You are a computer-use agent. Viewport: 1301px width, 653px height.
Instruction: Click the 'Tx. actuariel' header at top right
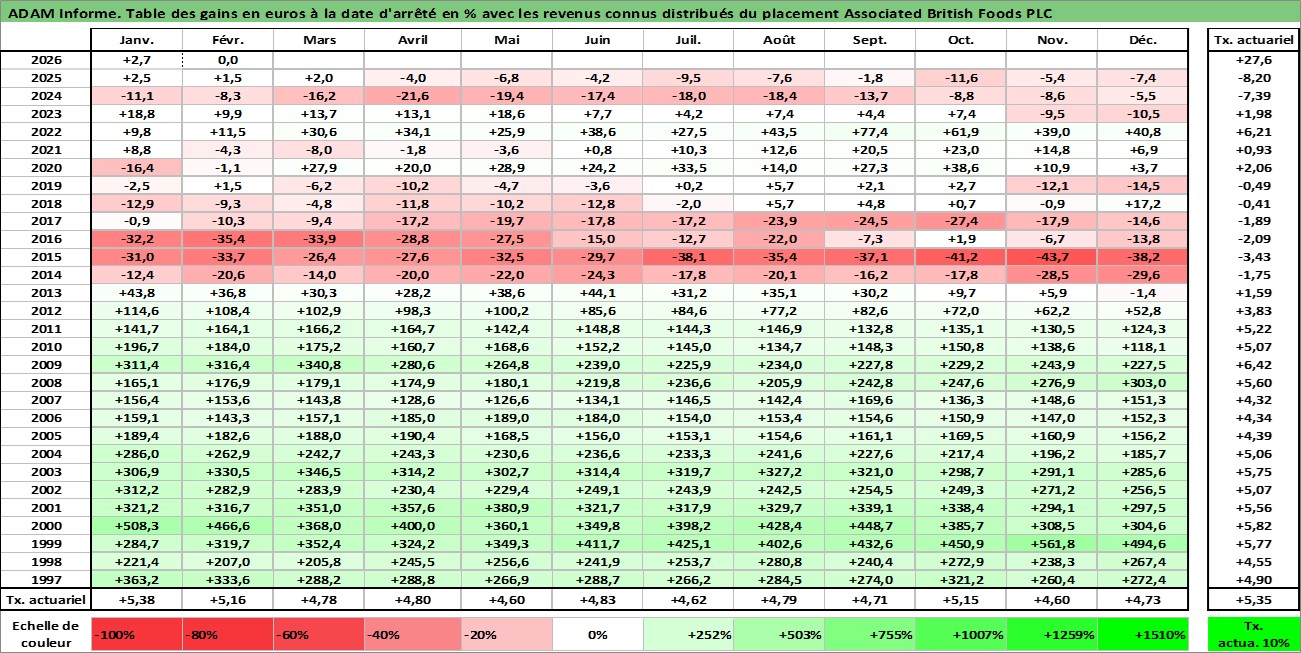[1253, 40]
